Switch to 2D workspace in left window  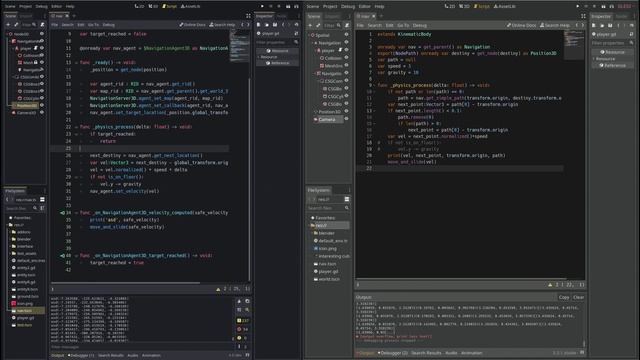(x=139, y=6)
